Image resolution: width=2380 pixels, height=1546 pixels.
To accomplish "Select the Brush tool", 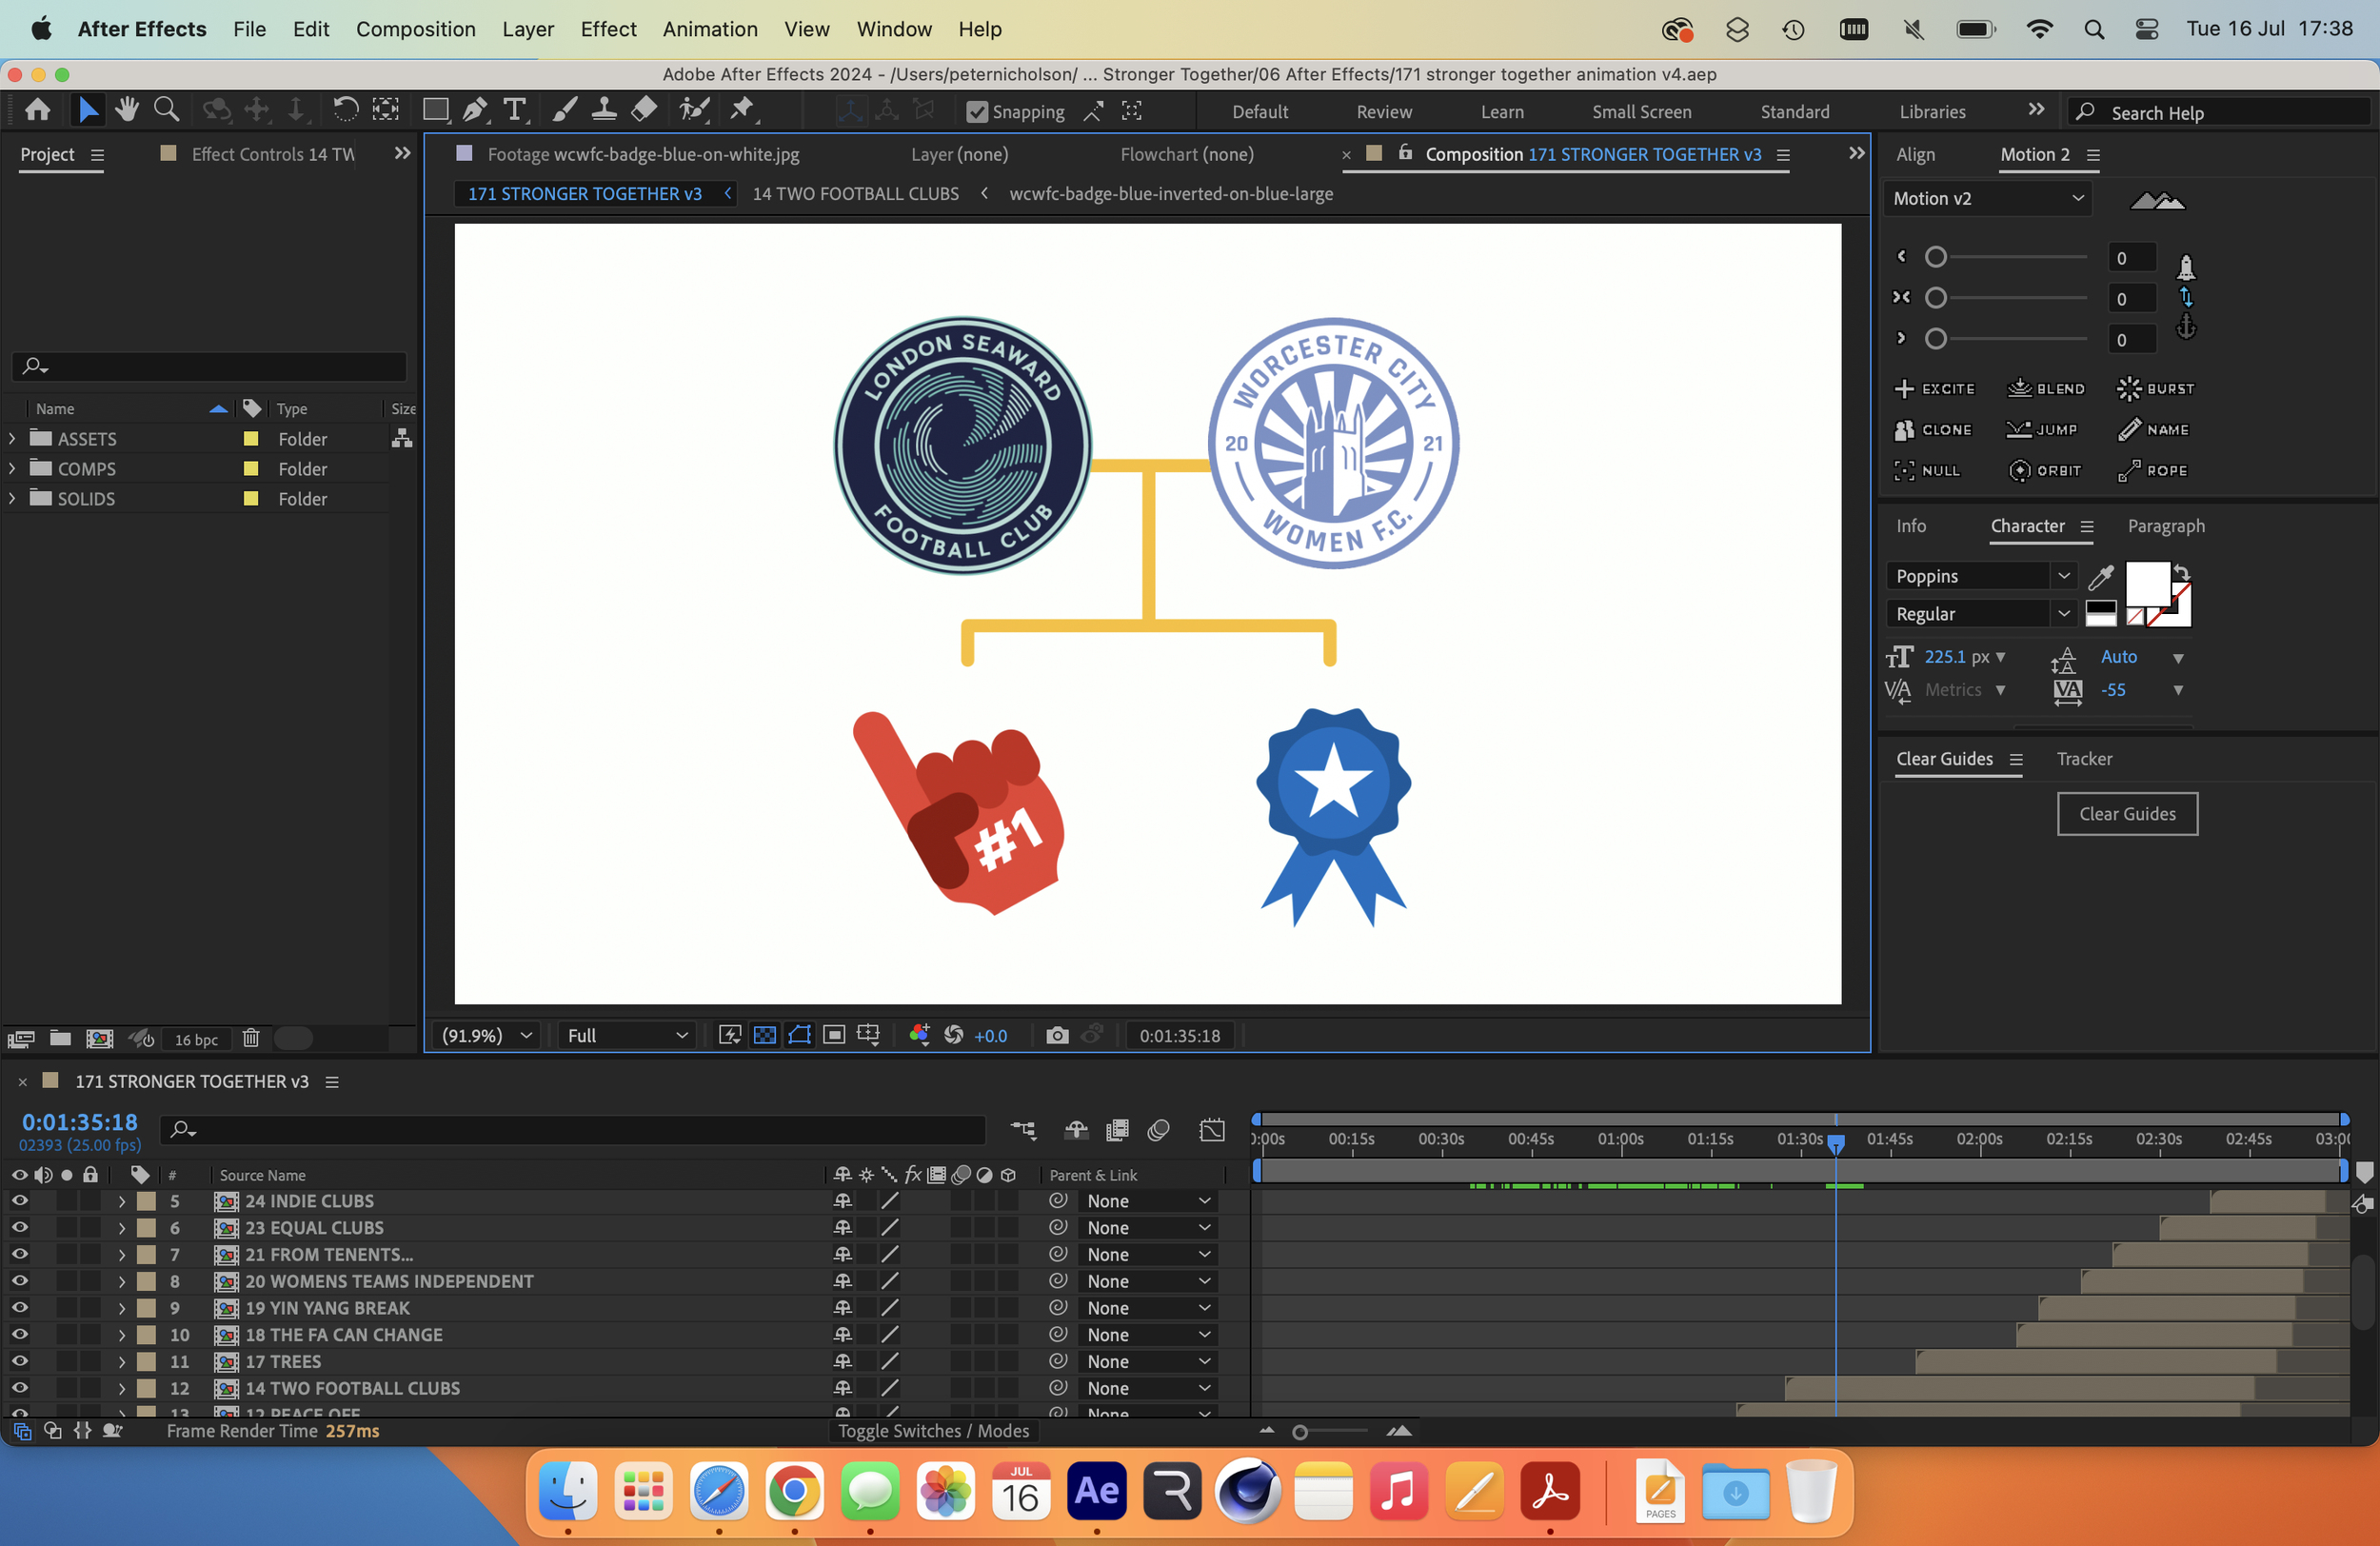I will 565,110.
